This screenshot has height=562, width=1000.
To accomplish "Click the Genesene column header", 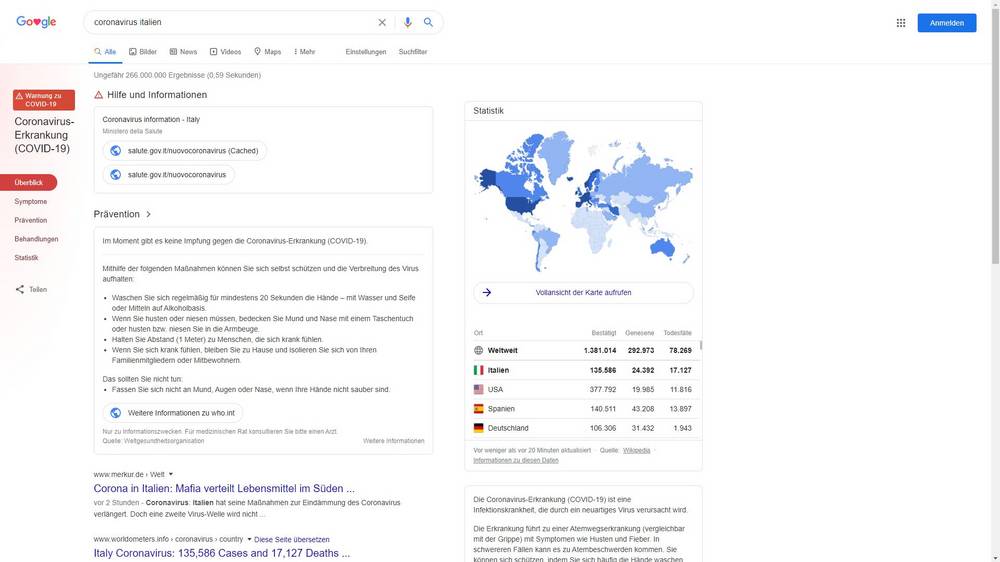I will coord(640,333).
